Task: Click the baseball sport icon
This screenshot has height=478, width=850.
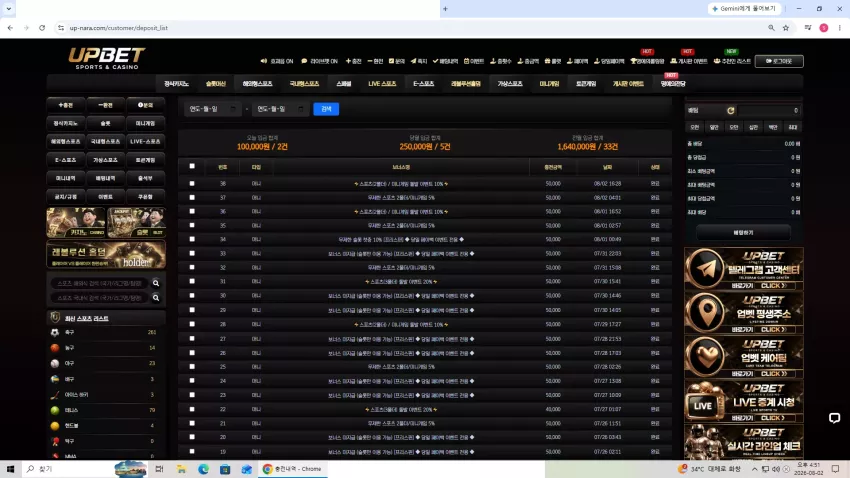Action: point(55,363)
